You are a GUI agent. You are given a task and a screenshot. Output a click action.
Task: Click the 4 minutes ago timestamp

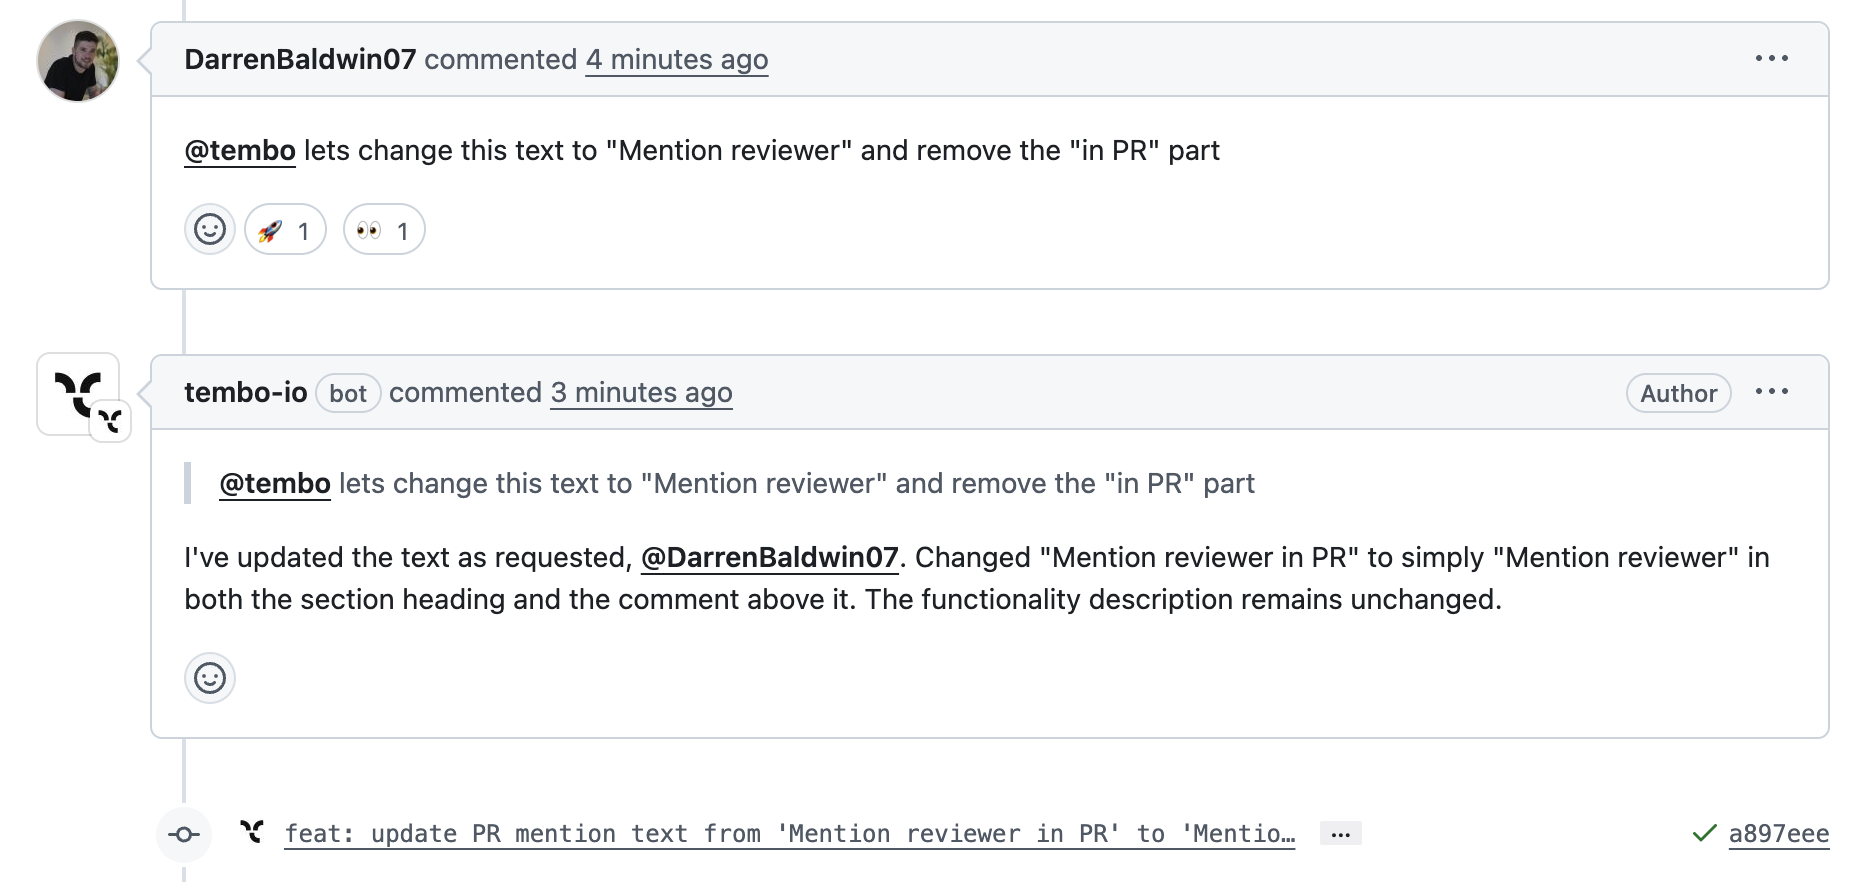[677, 60]
